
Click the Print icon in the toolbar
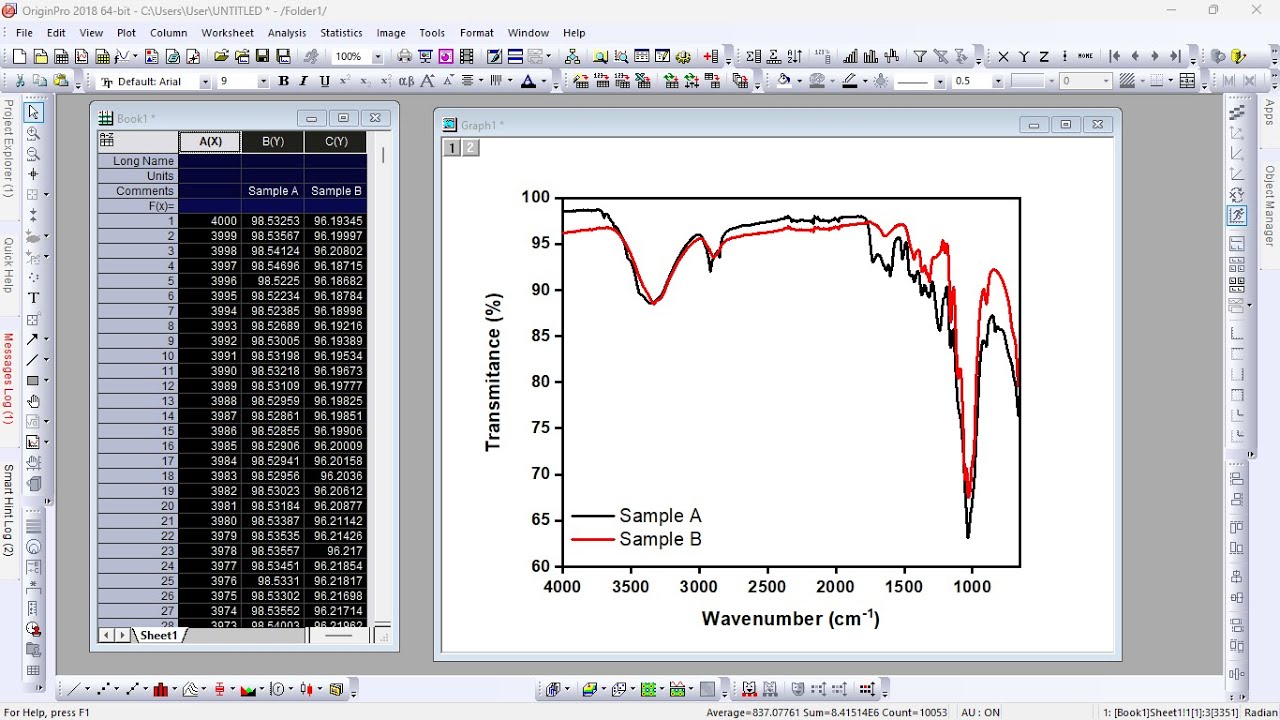click(404, 57)
